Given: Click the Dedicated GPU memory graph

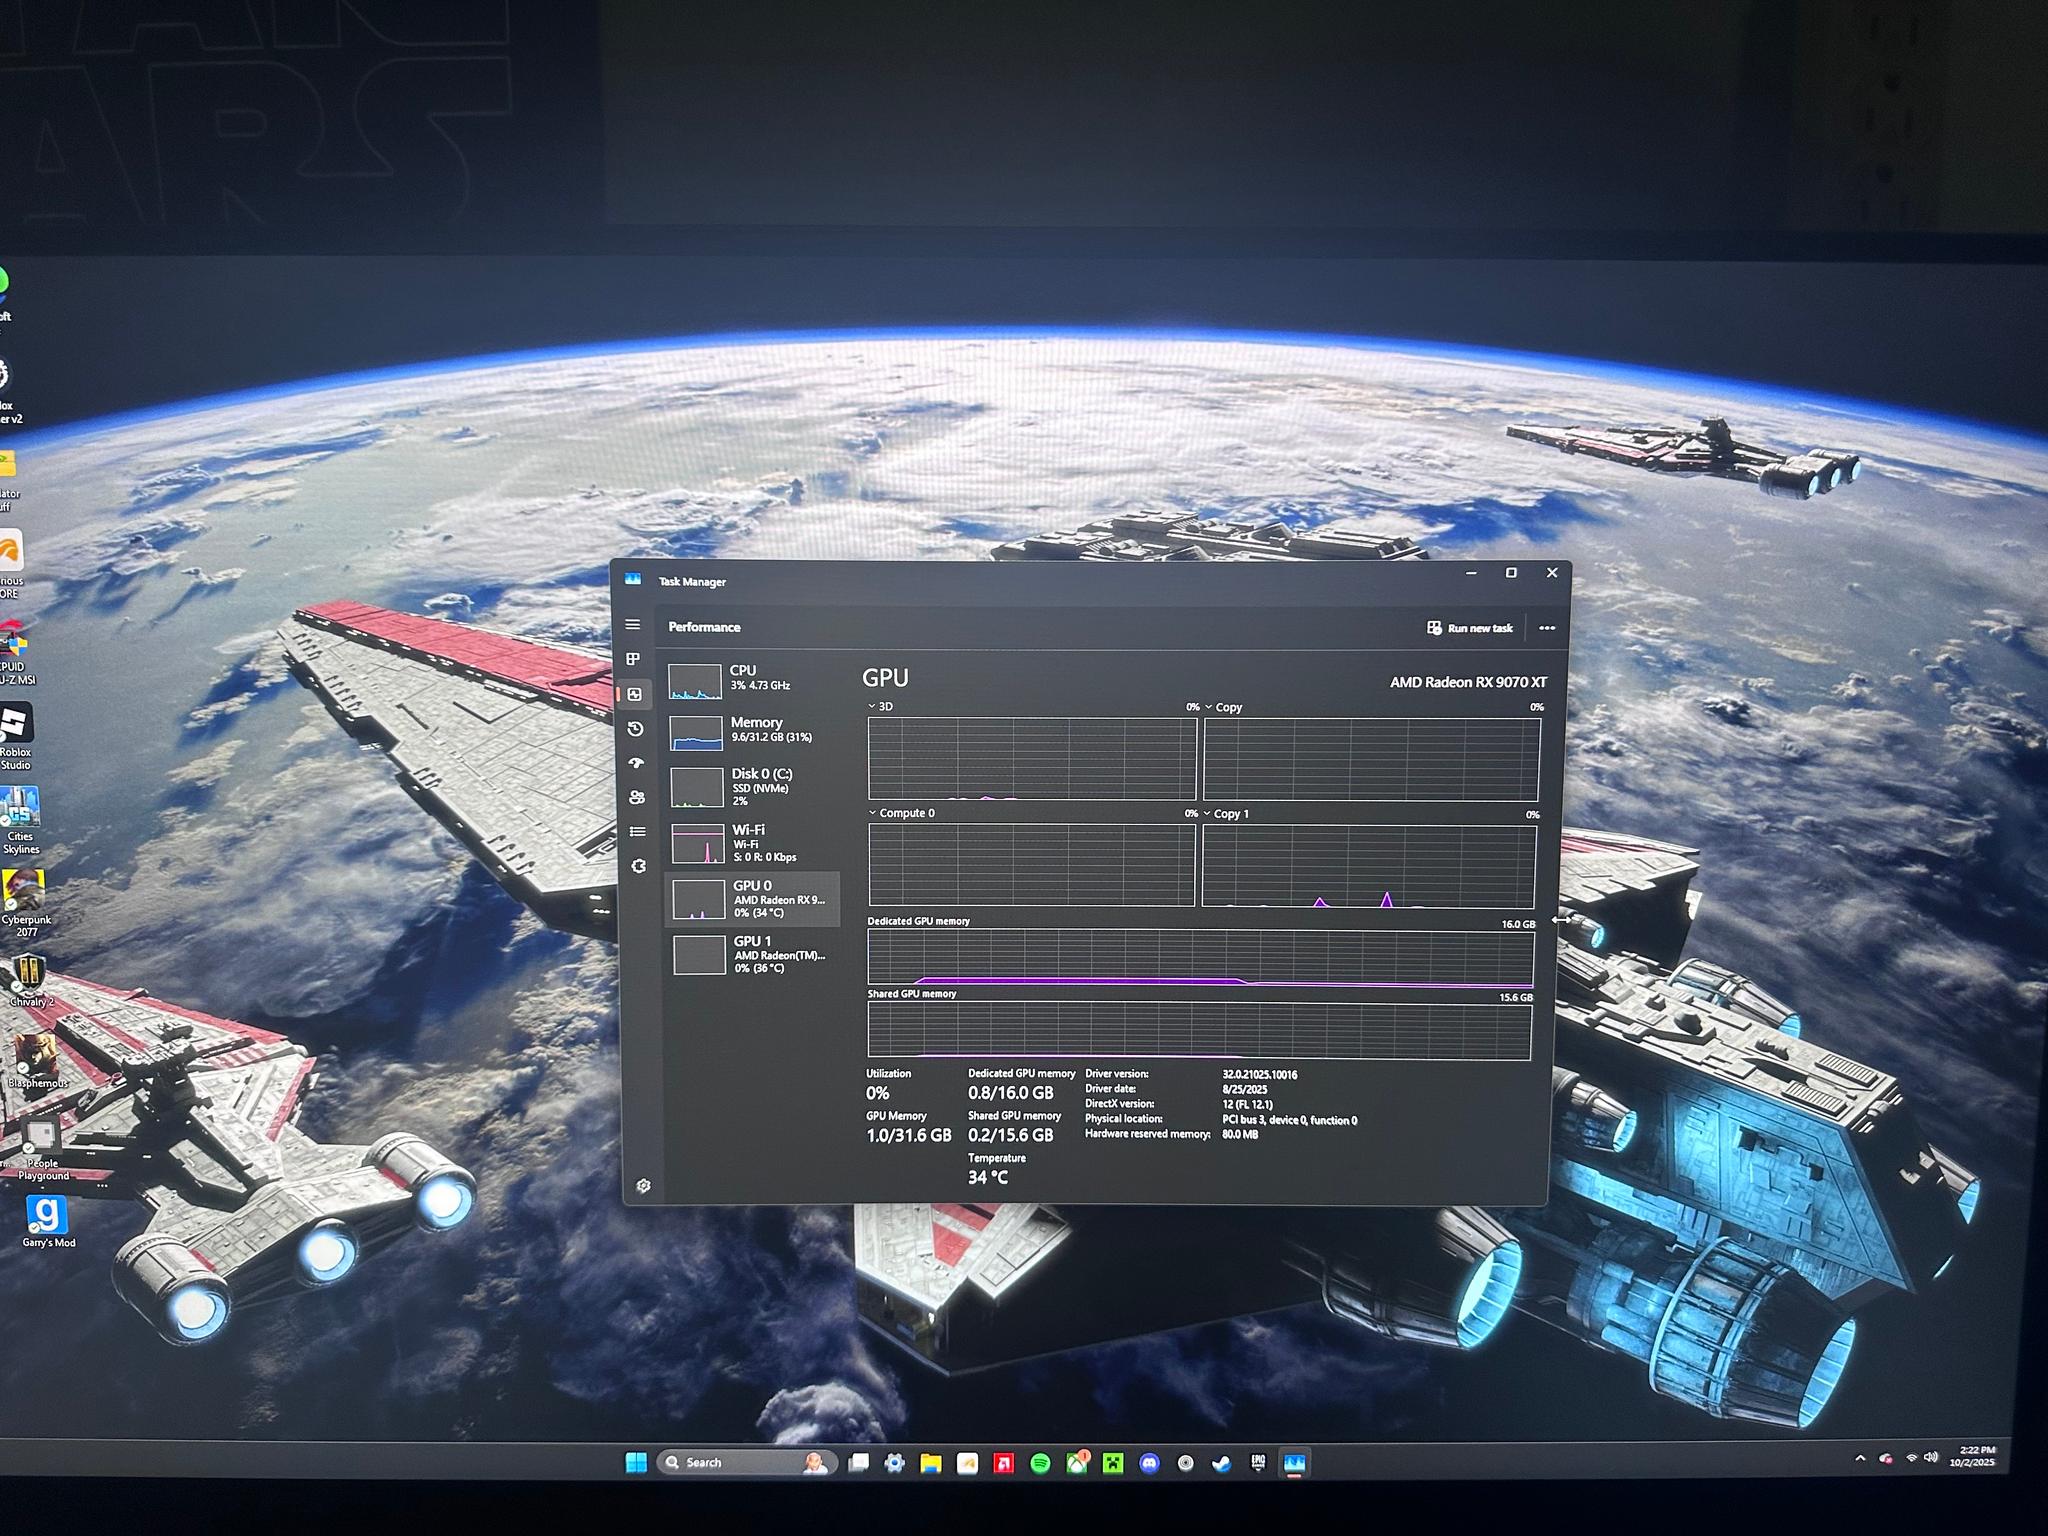Looking at the screenshot, I should (x=1200, y=958).
